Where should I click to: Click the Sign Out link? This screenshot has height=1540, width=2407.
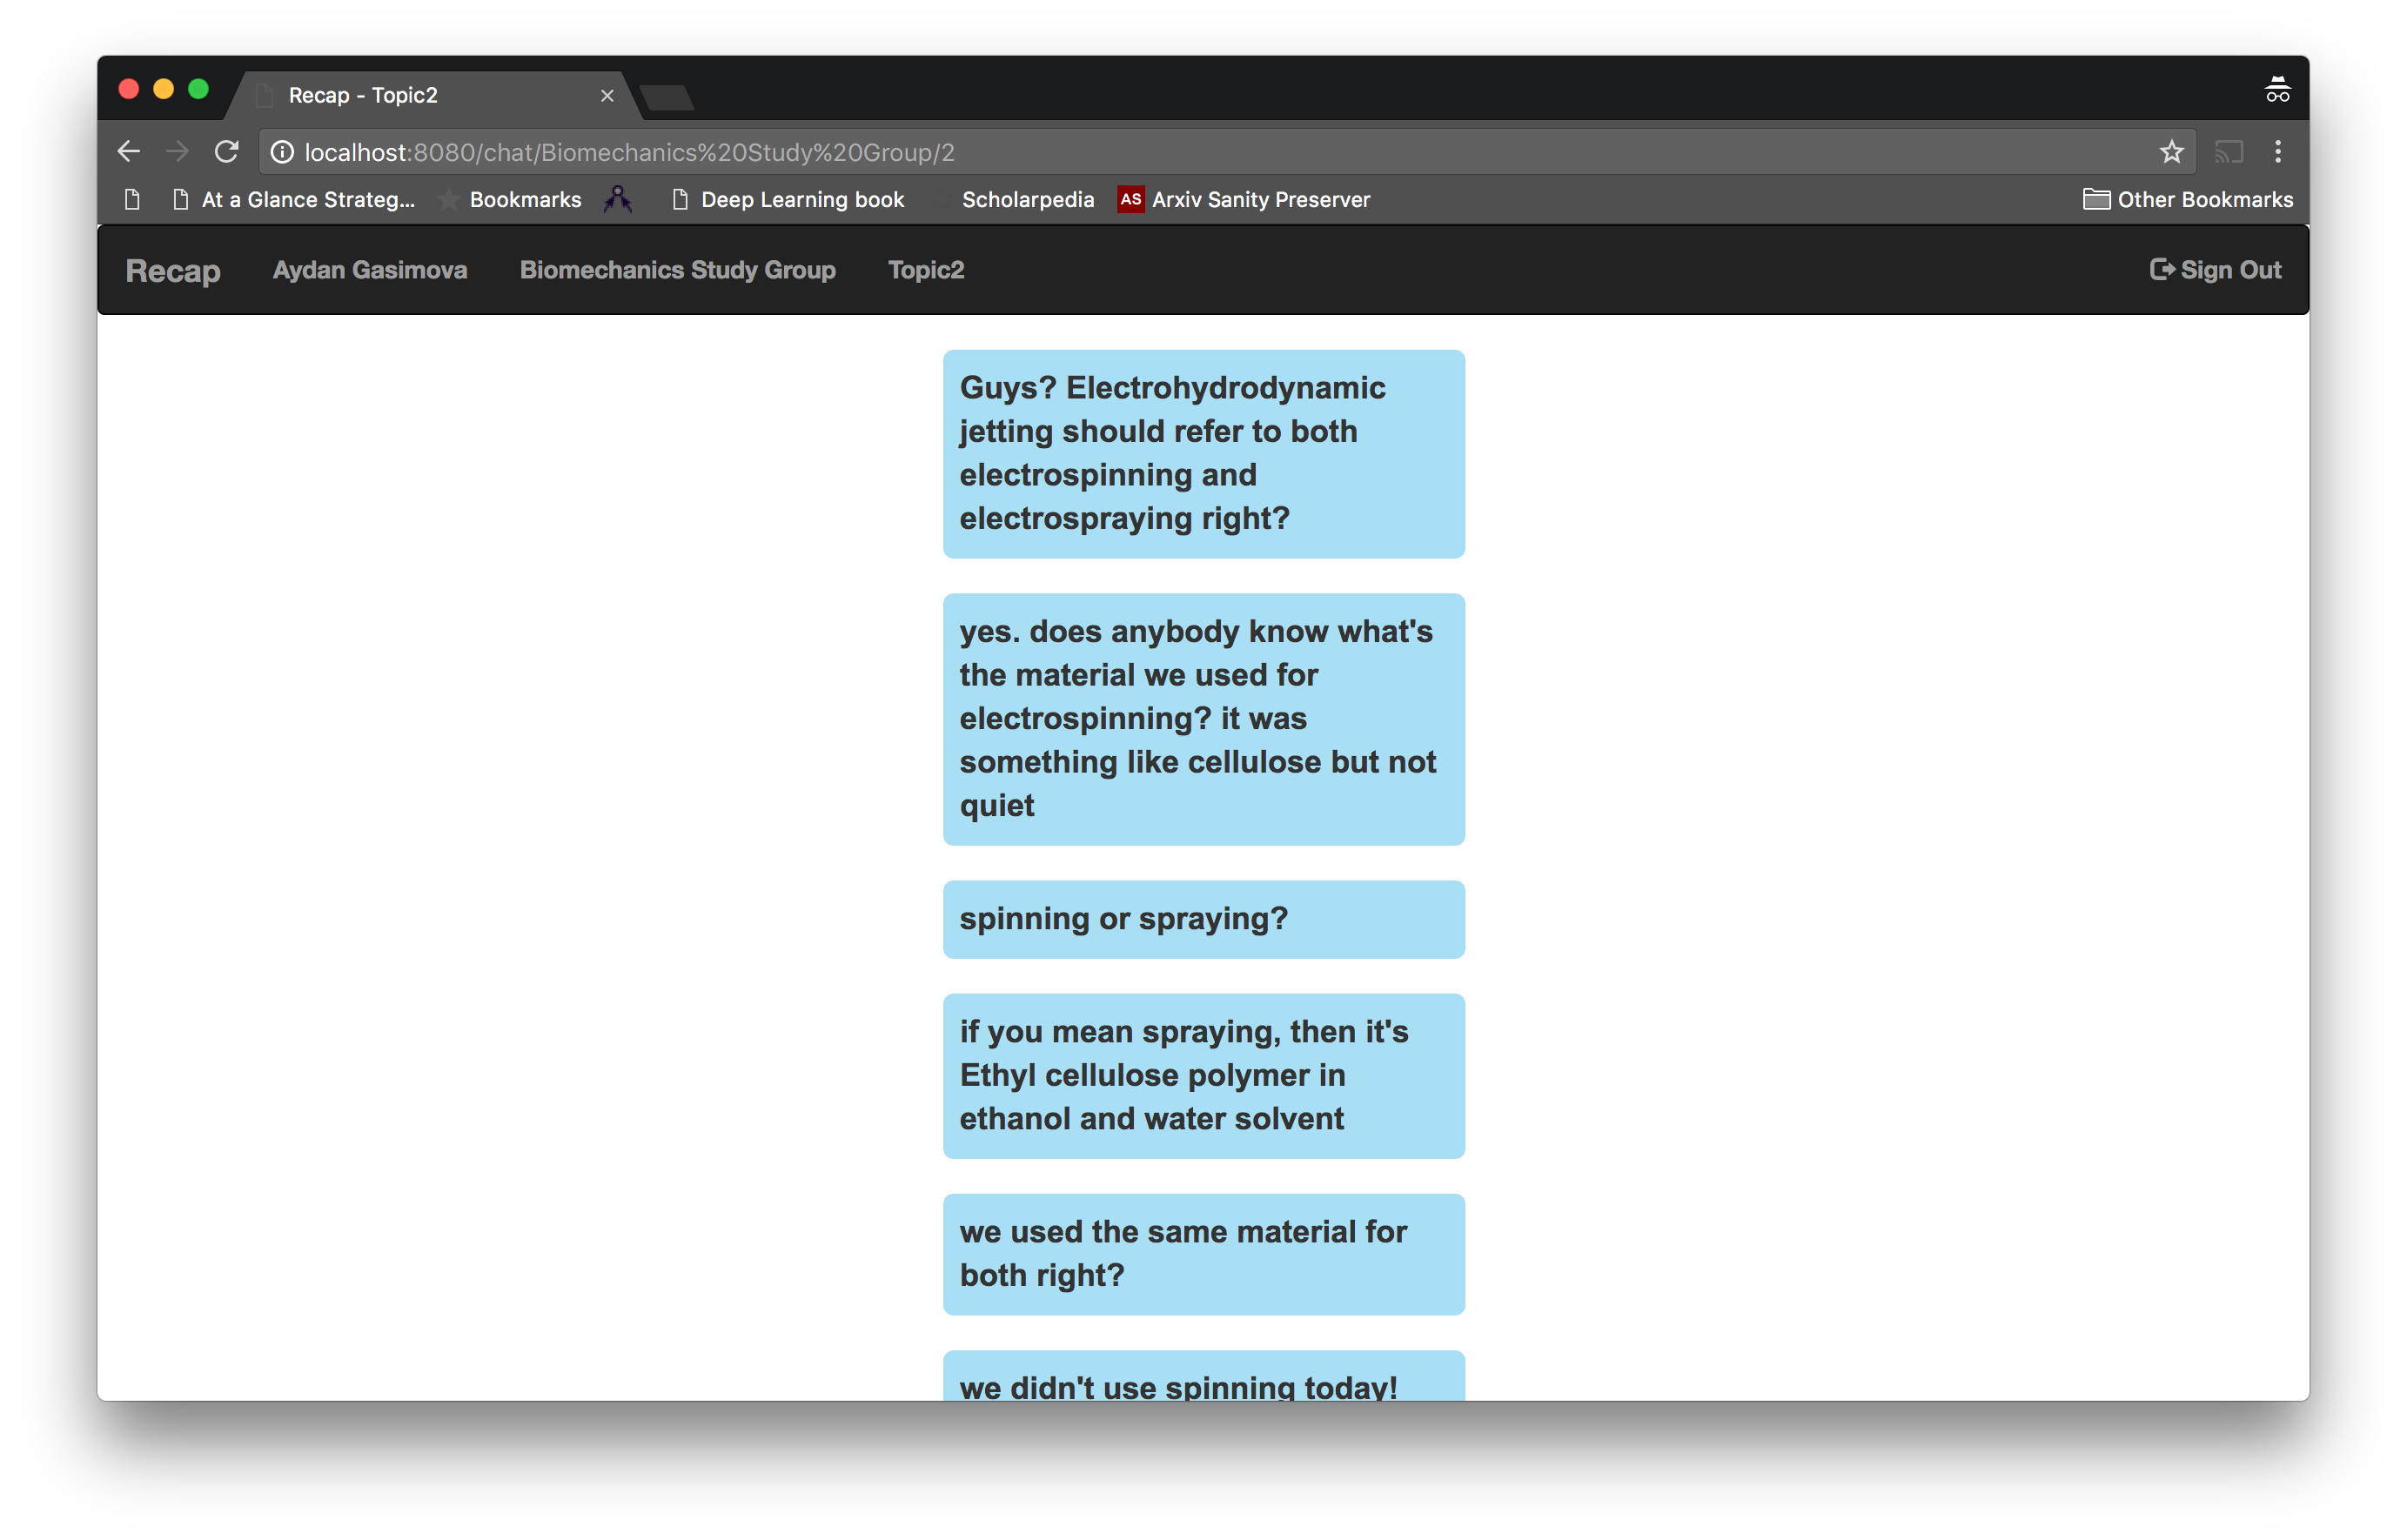(2216, 270)
